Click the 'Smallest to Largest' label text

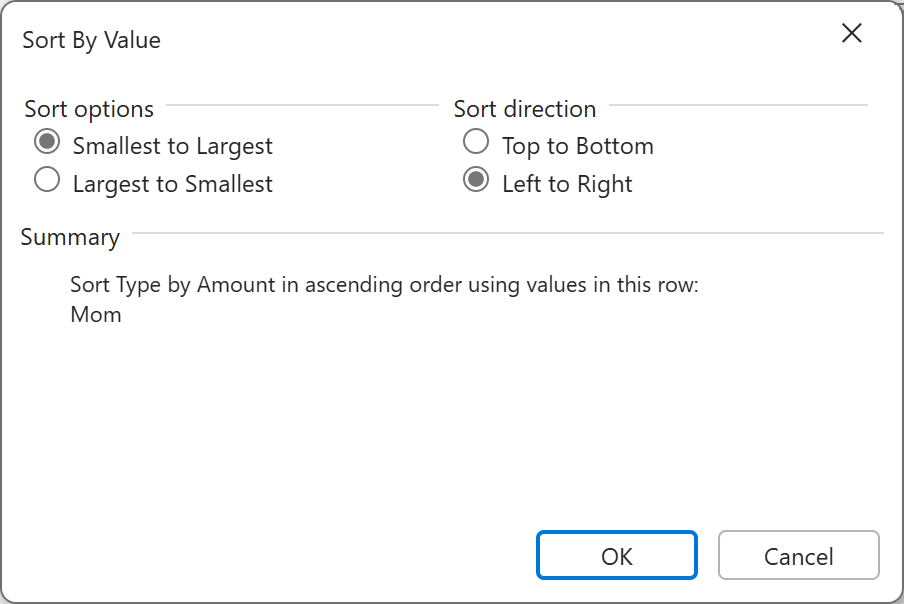click(x=172, y=146)
